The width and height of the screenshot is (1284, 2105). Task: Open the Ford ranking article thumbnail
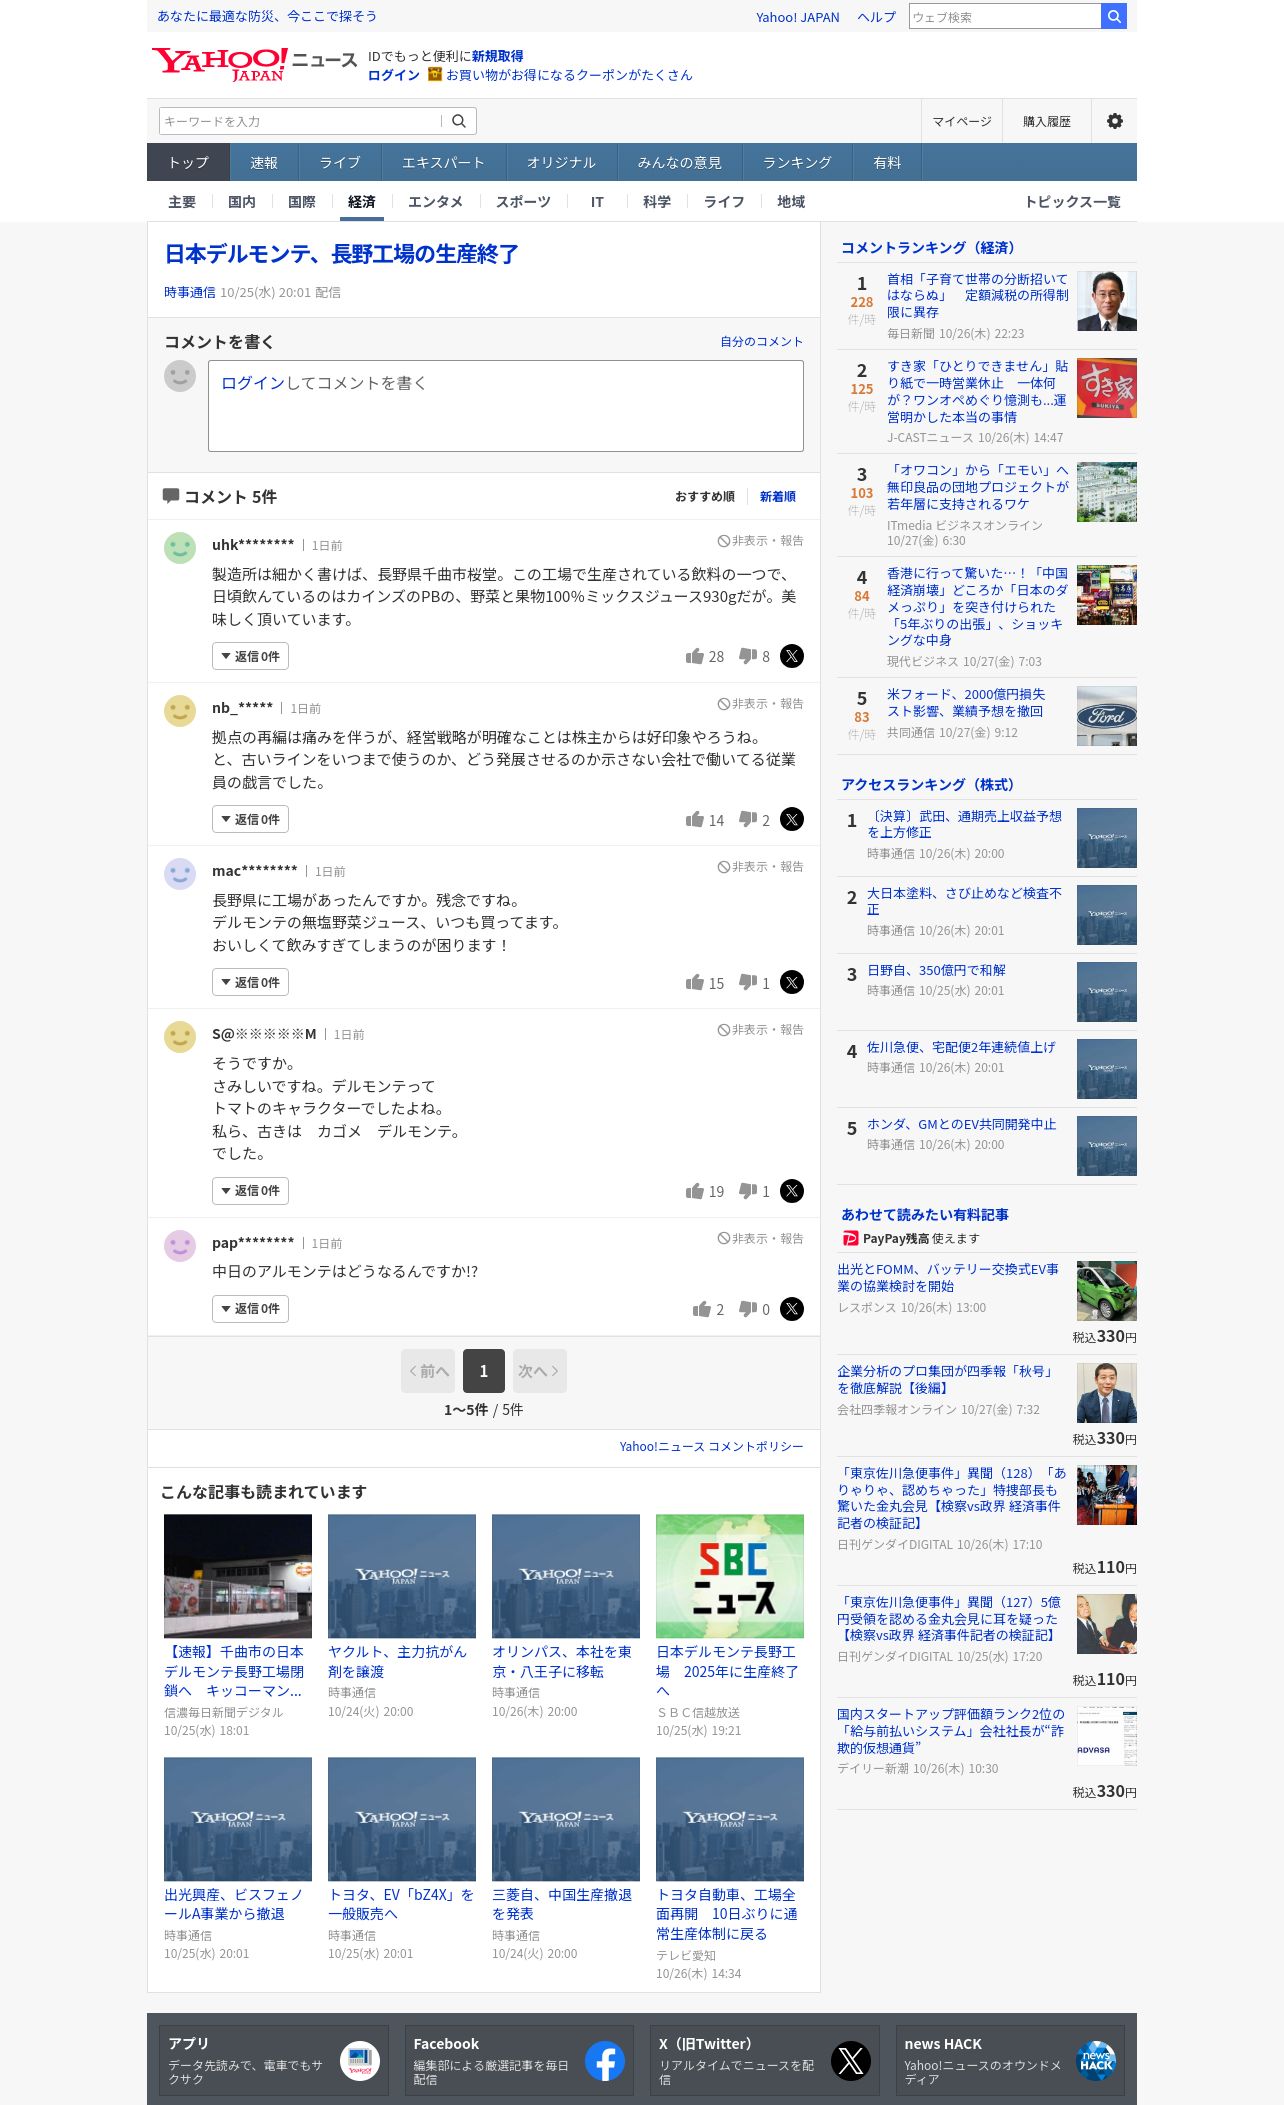pos(1107,716)
